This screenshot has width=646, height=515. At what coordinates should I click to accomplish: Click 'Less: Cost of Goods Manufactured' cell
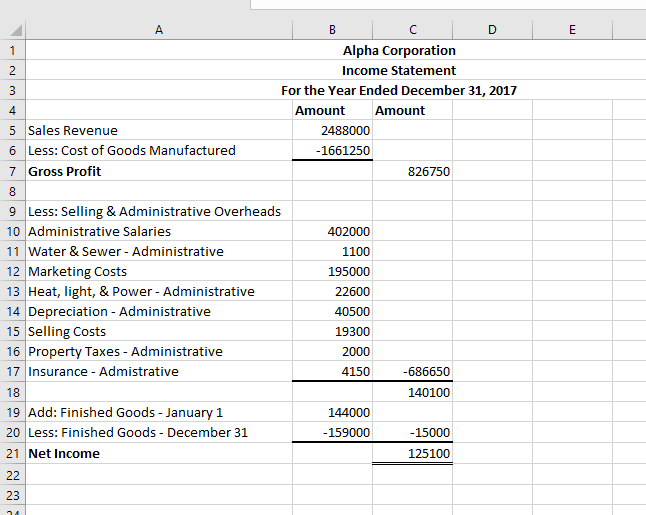click(159, 150)
